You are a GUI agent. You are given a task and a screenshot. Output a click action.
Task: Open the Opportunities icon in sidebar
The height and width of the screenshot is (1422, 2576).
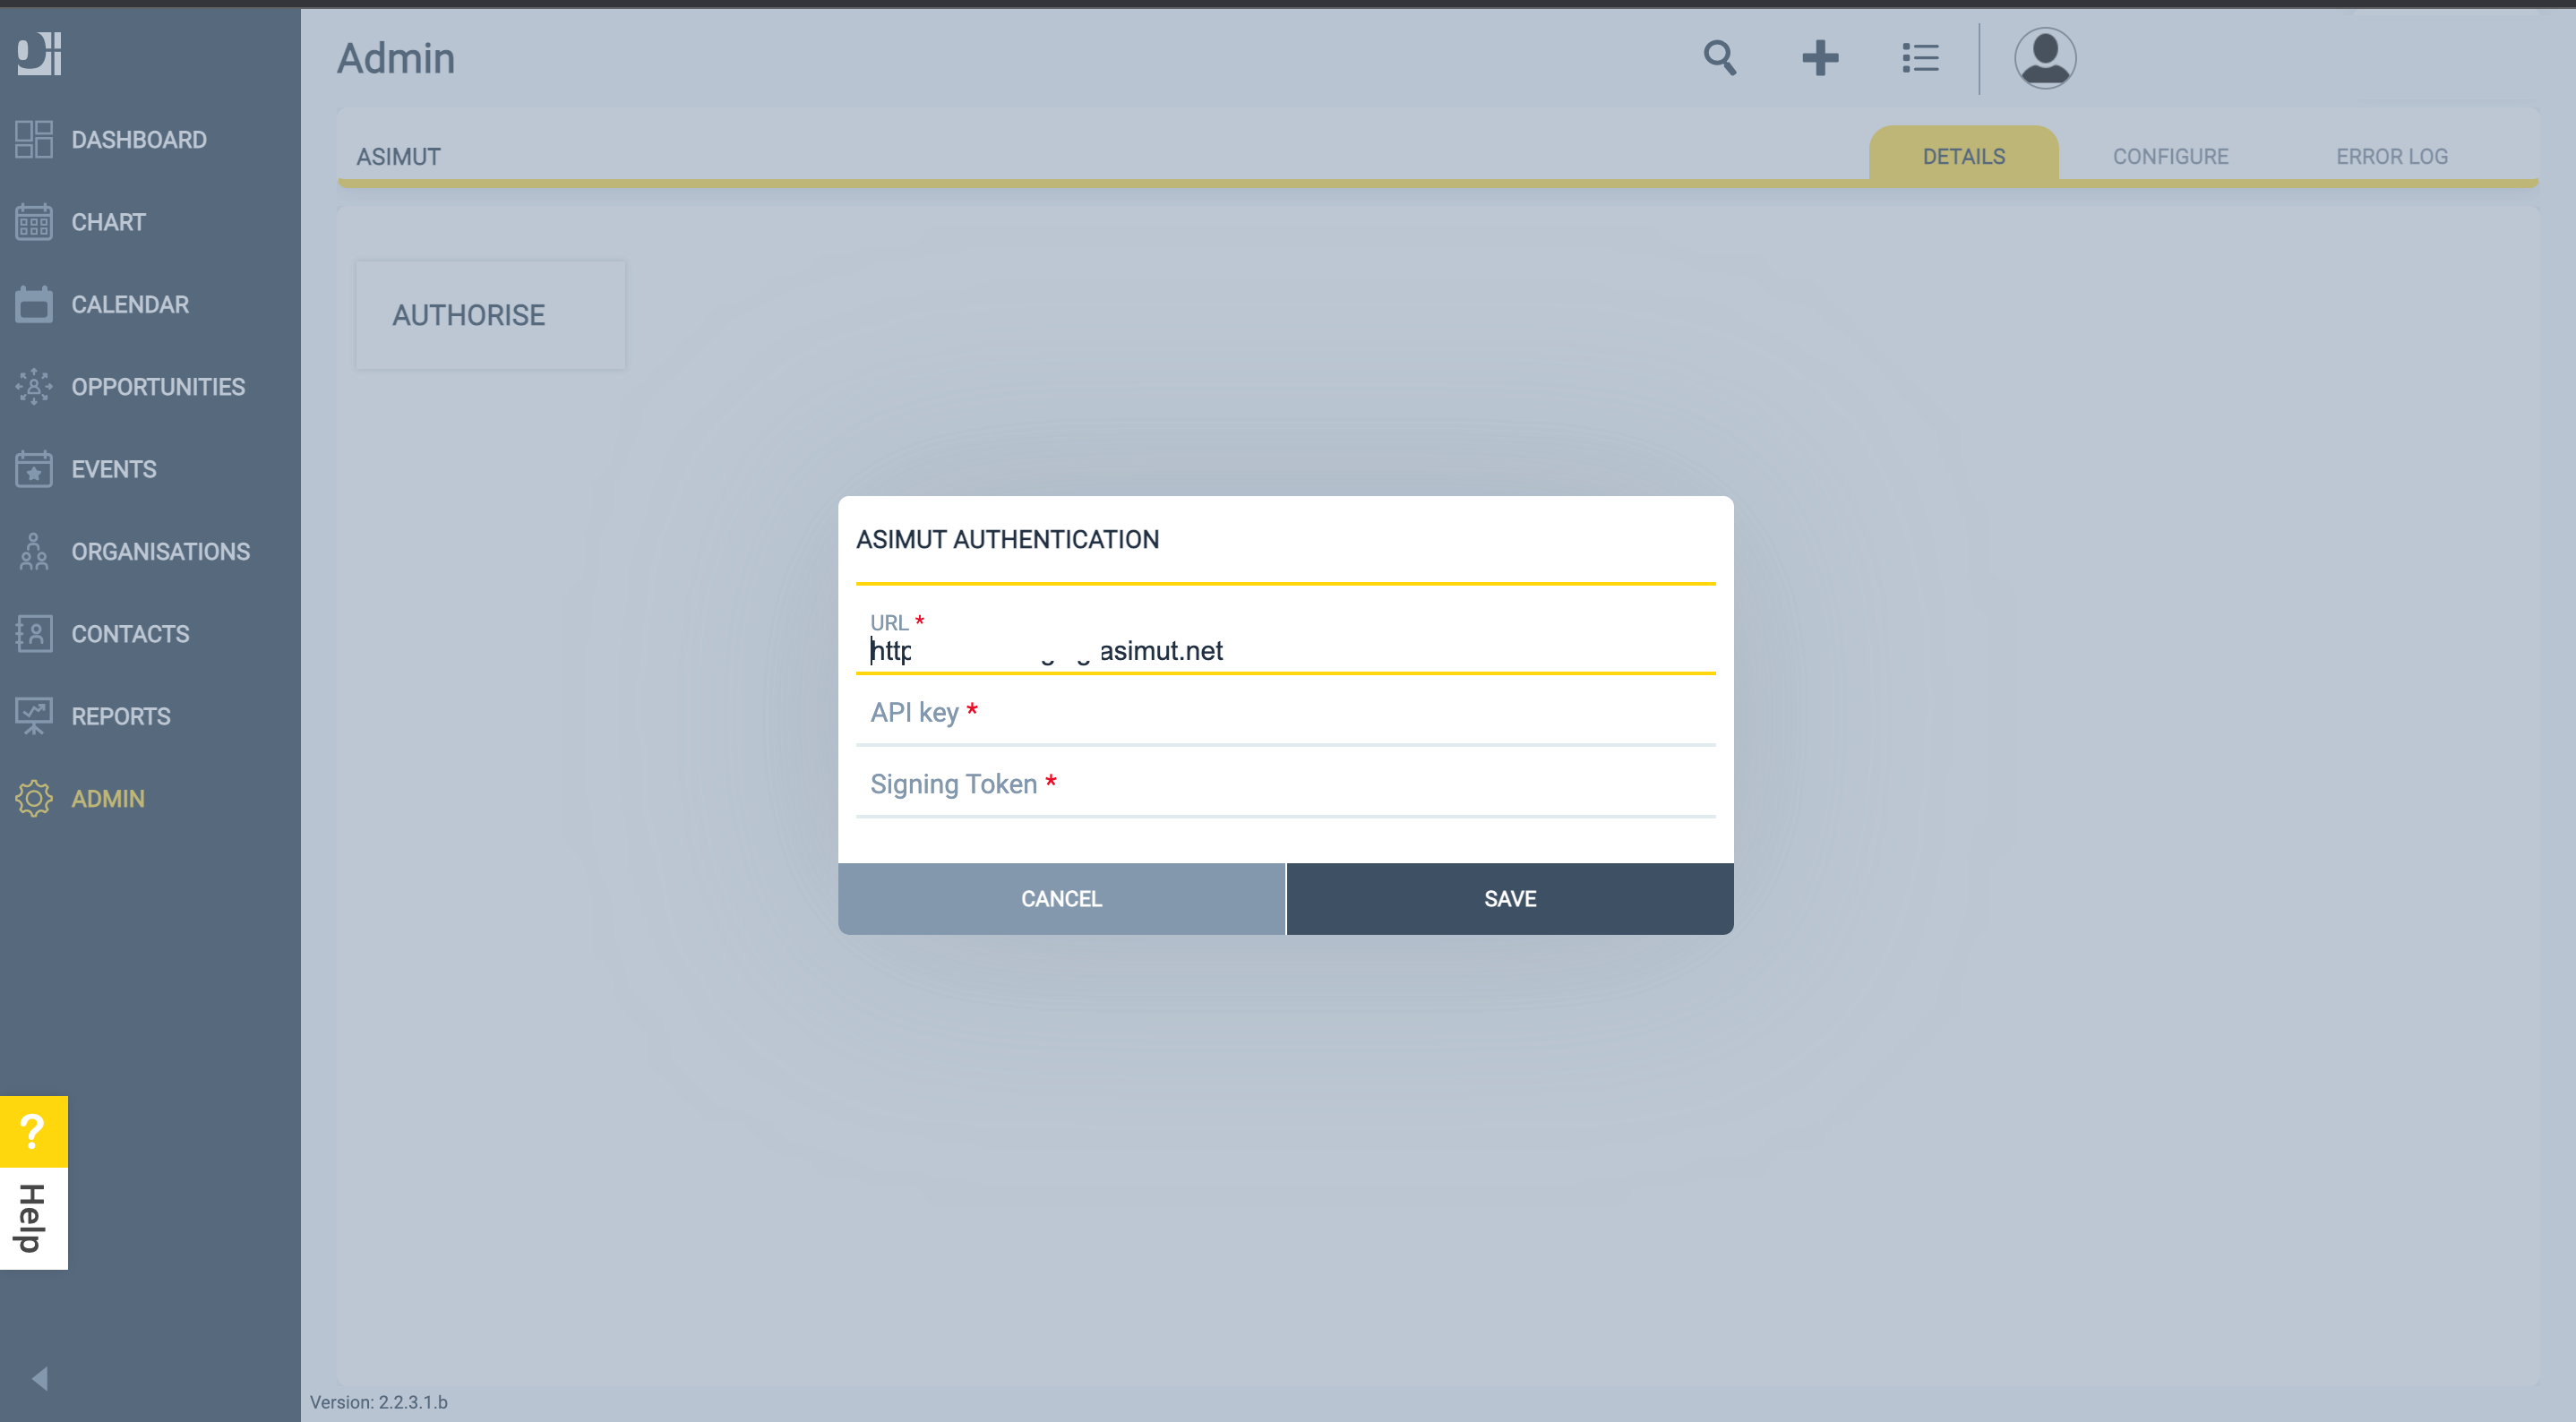point(34,386)
